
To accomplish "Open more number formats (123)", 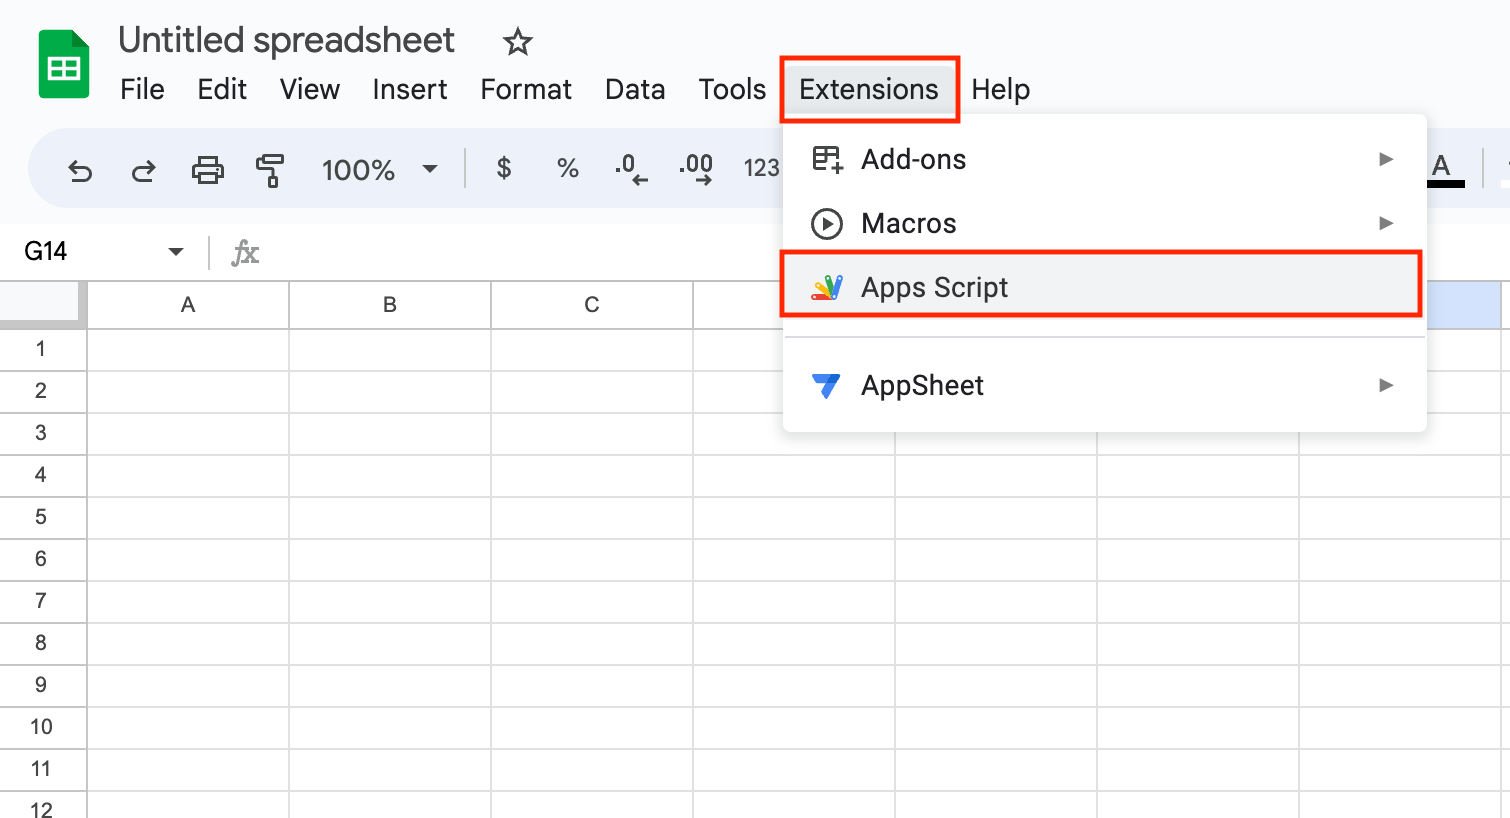I will (x=761, y=169).
